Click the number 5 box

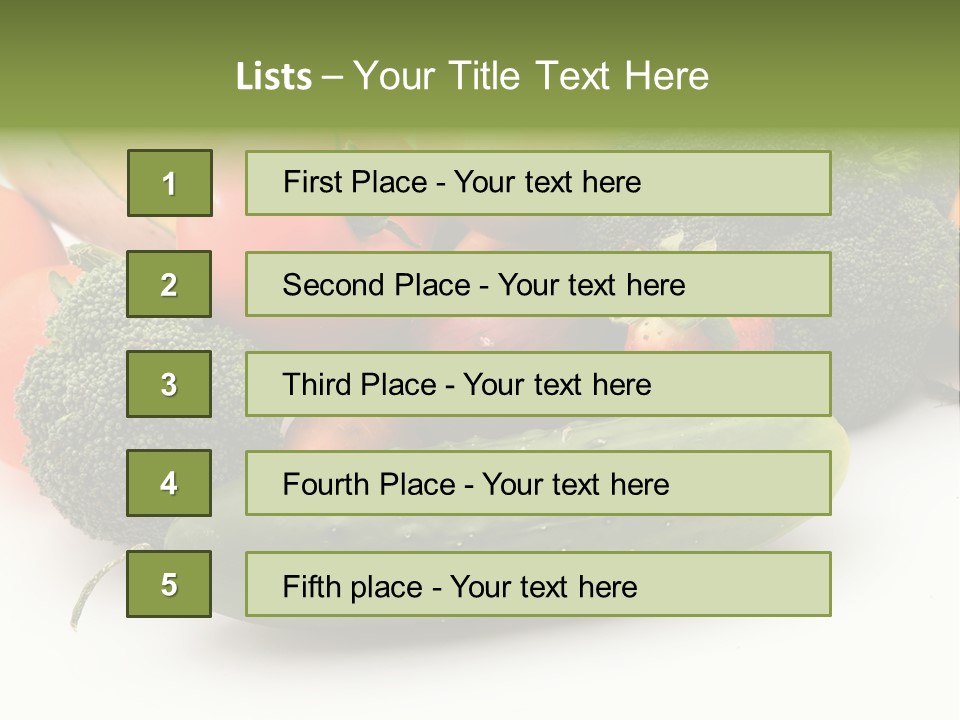[x=169, y=584]
